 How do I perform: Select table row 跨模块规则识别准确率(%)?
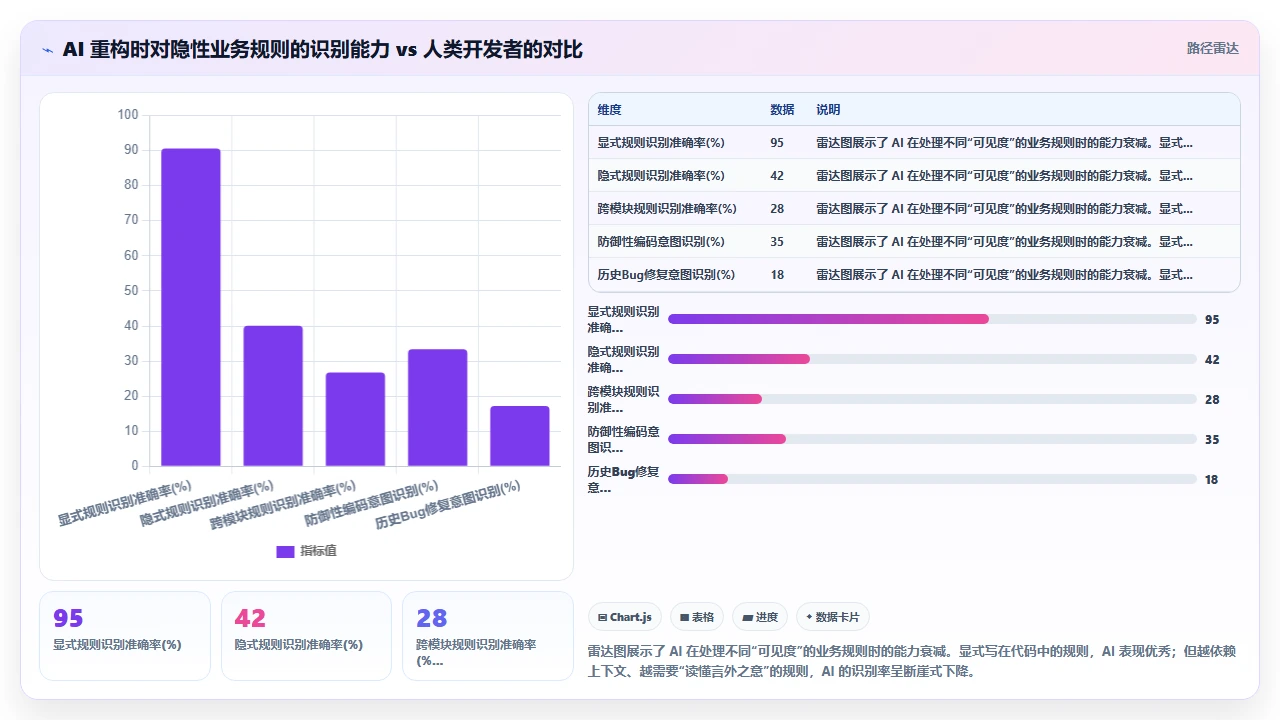click(x=914, y=209)
